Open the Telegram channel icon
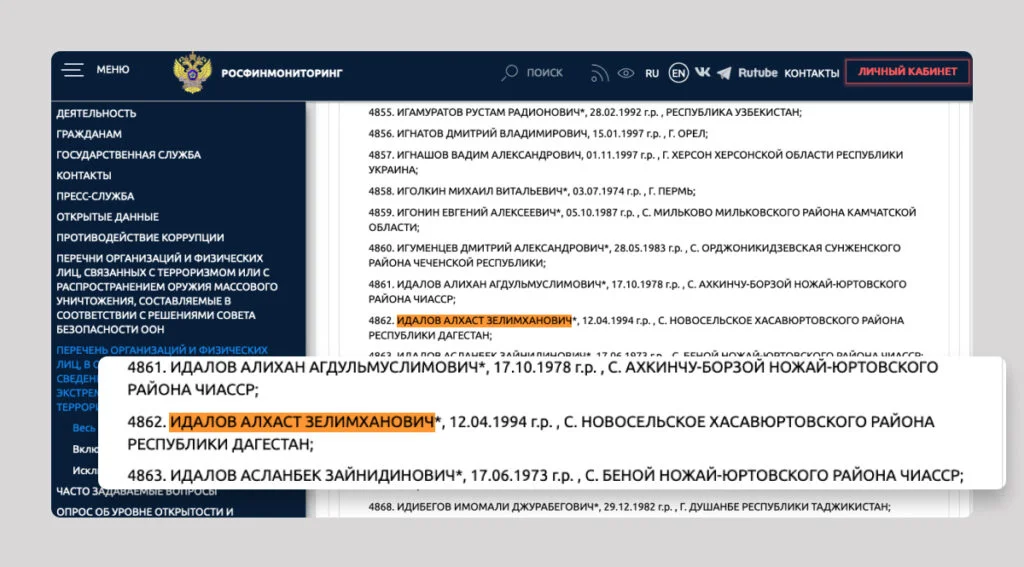 pos(724,73)
